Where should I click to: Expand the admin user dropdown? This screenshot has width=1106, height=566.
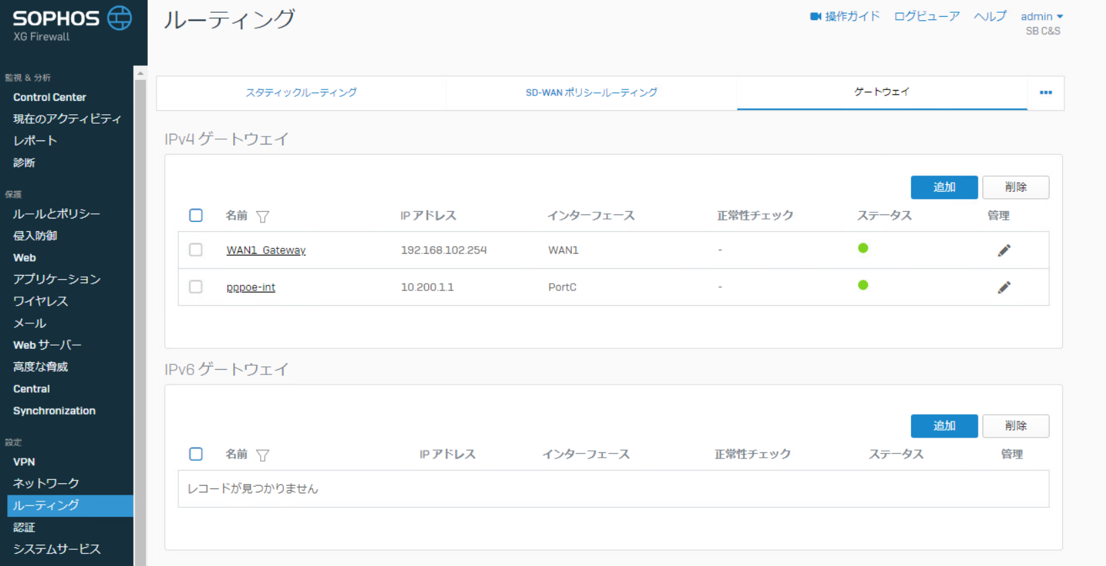point(1042,16)
